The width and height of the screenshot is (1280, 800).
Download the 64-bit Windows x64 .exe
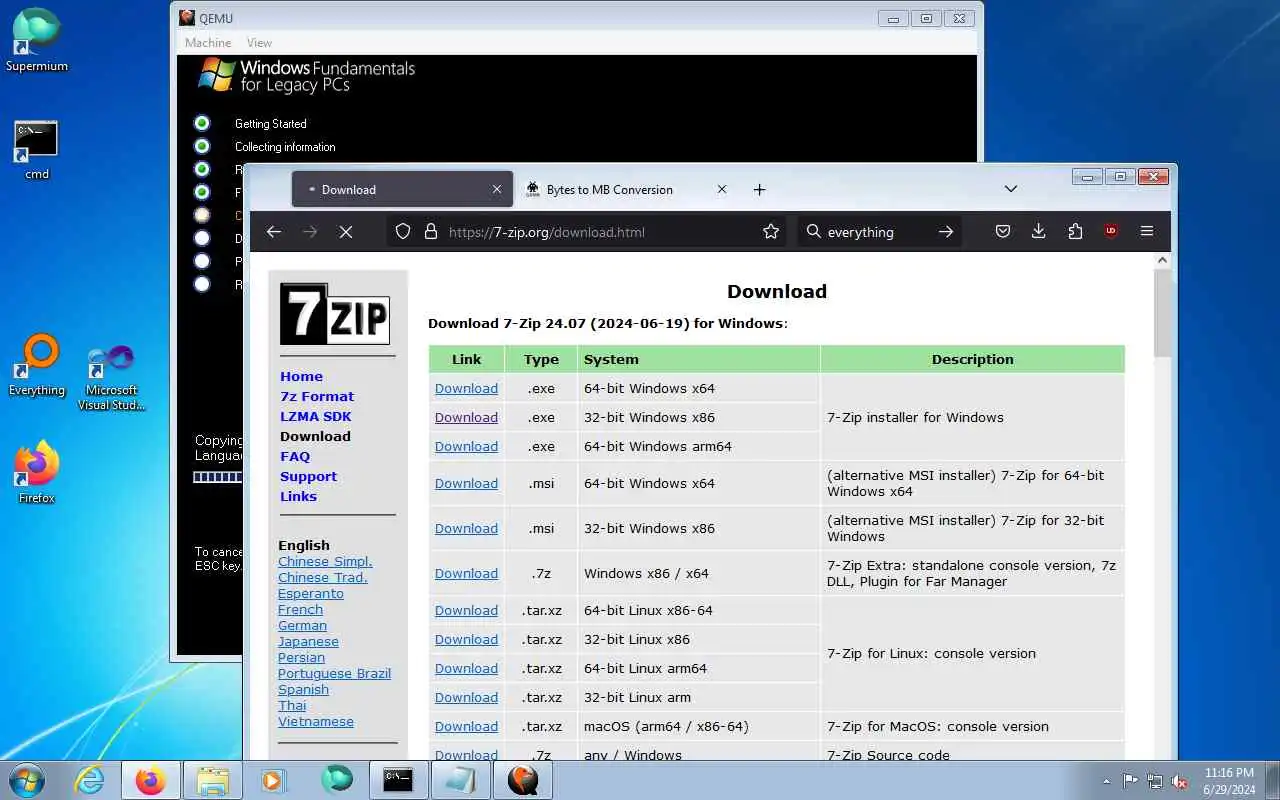tap(466, 388)
